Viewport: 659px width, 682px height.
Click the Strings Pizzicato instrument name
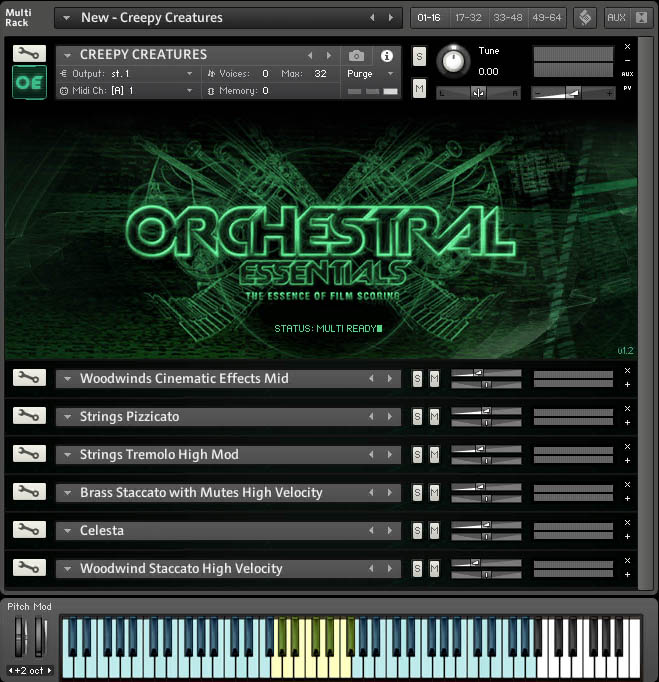click(129, 417)
